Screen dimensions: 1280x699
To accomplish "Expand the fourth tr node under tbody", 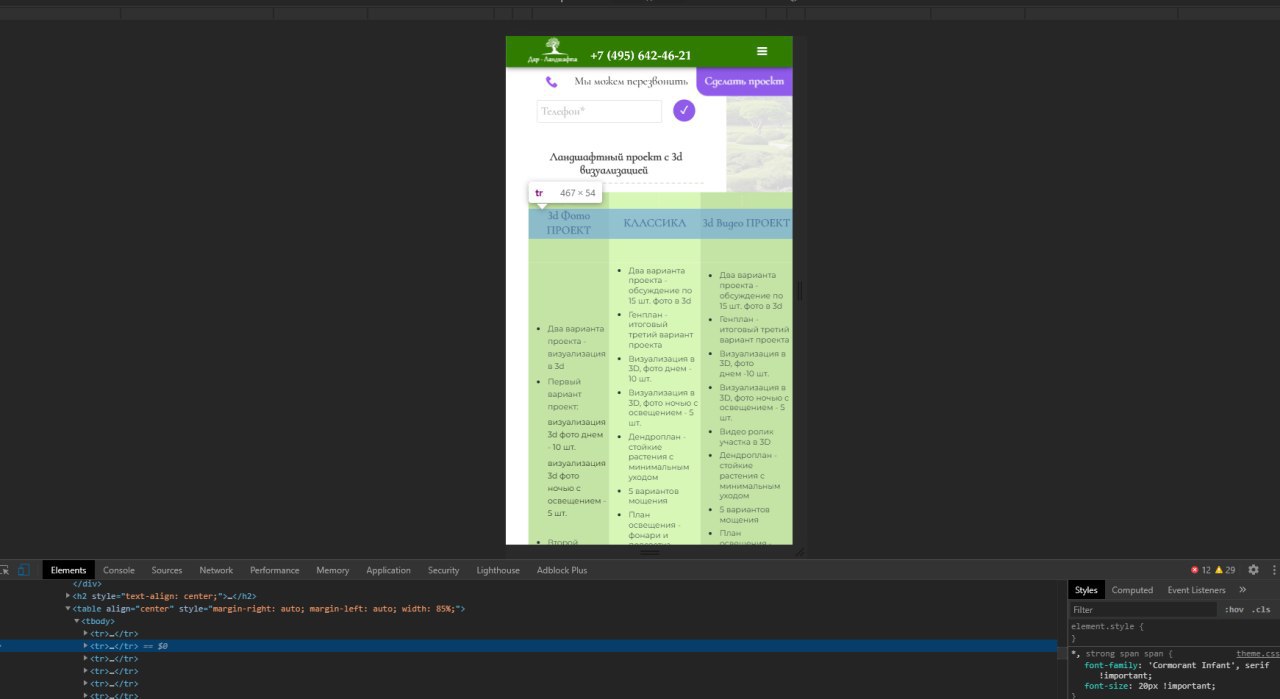I will click(x=86, y=671).
